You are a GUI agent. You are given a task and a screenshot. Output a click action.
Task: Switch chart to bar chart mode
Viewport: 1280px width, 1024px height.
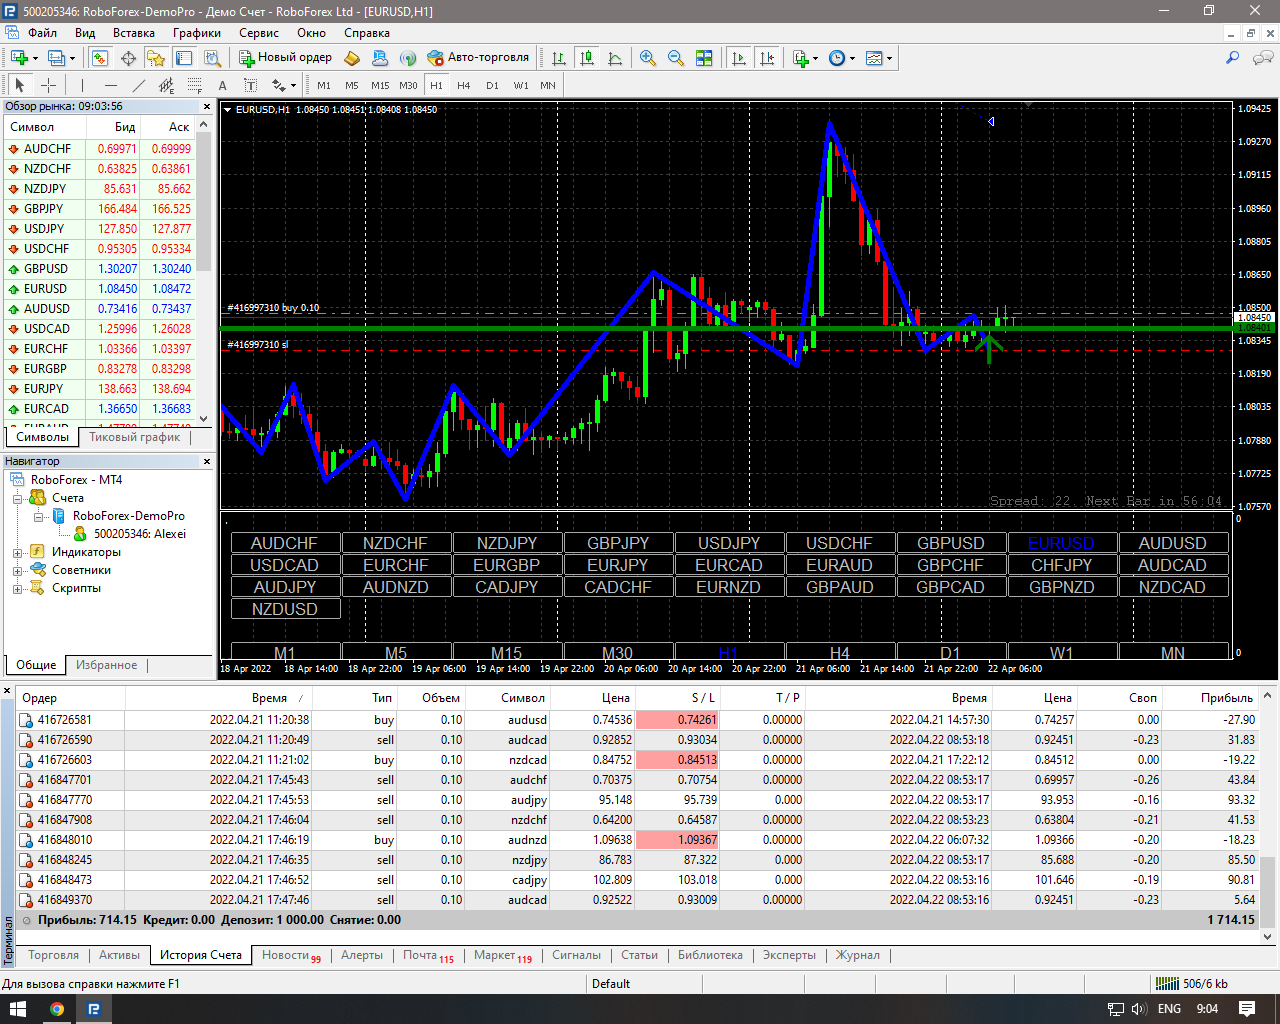(559, 58)
